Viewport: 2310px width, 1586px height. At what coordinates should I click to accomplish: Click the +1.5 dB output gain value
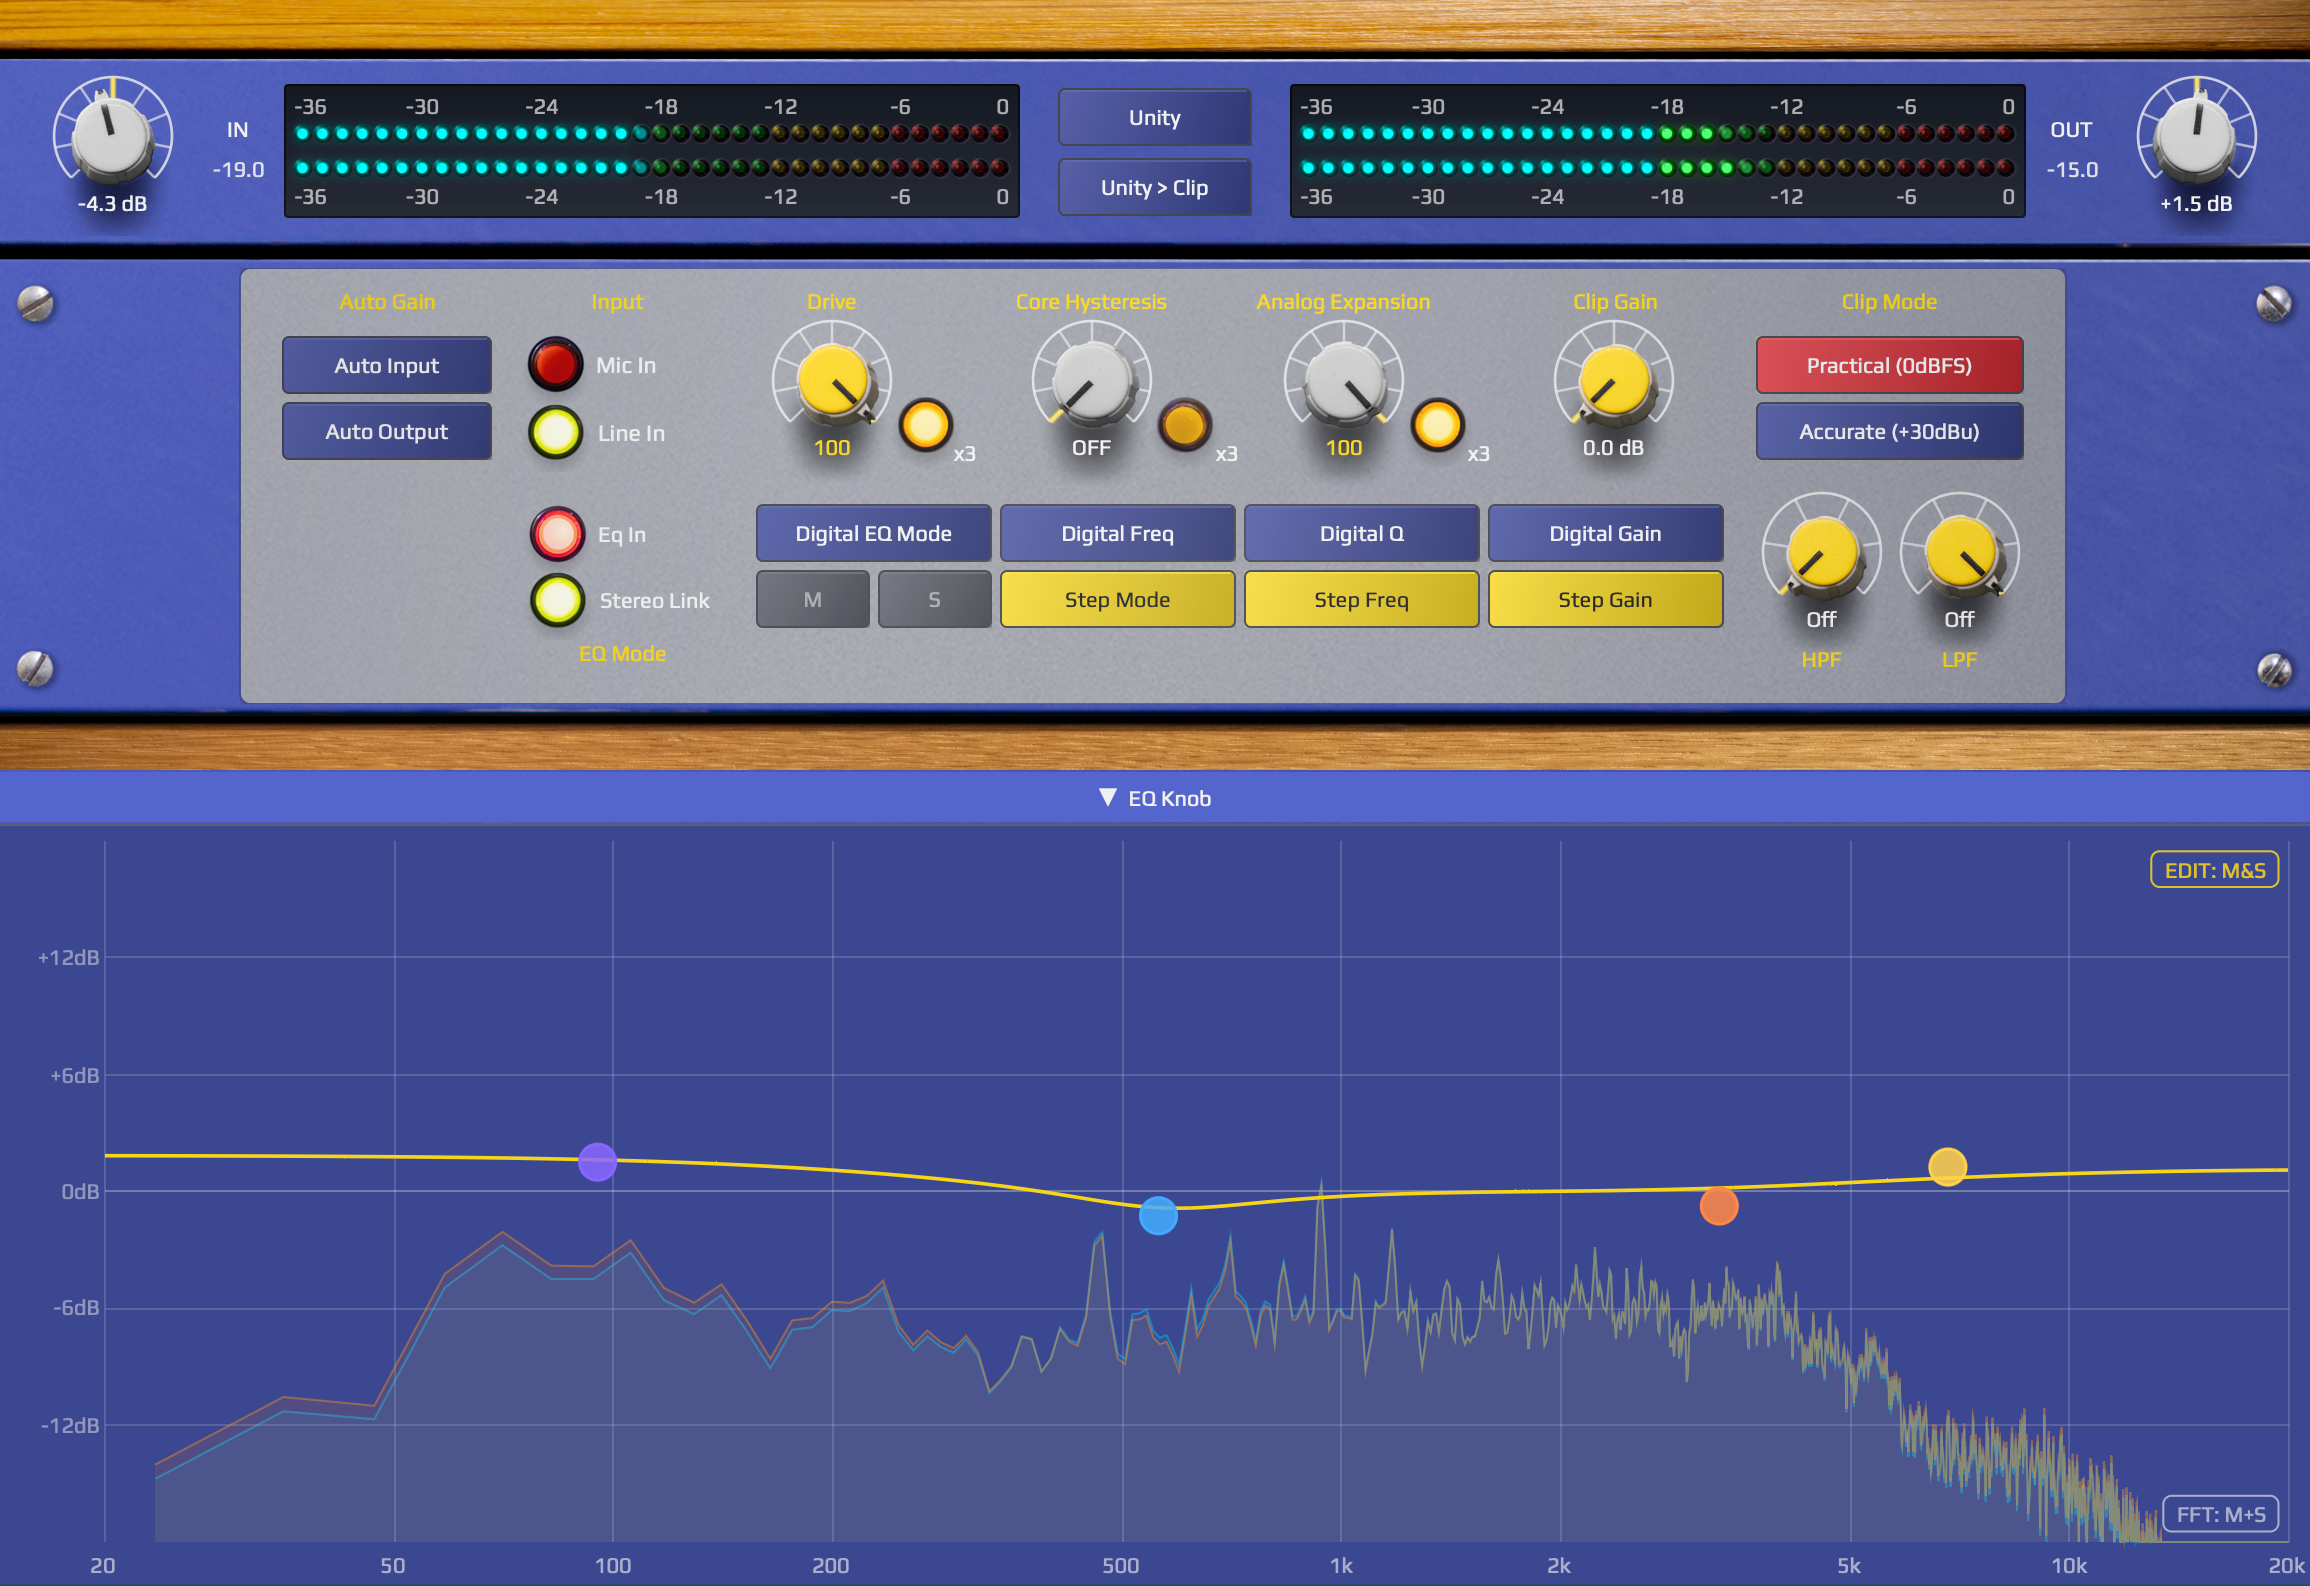[x=2196, y=204]
